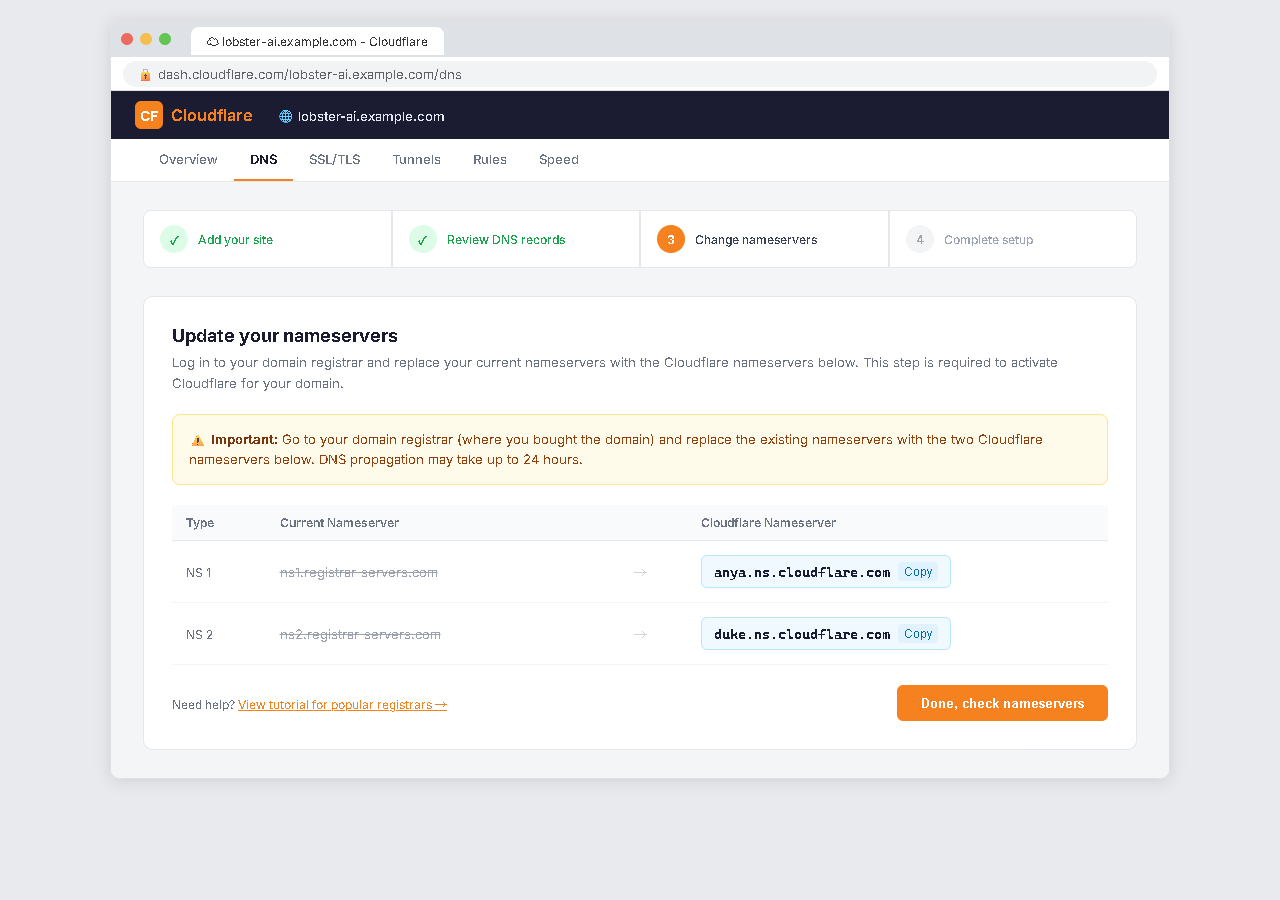Viewport: 1280px width, 900px height.
Task: Click the warning icon in Important notice
Action: click(198, 440)
